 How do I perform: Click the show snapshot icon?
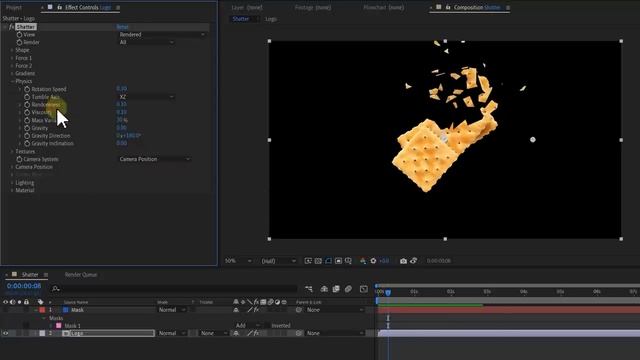pyautogui.click(x=413, y=261)
